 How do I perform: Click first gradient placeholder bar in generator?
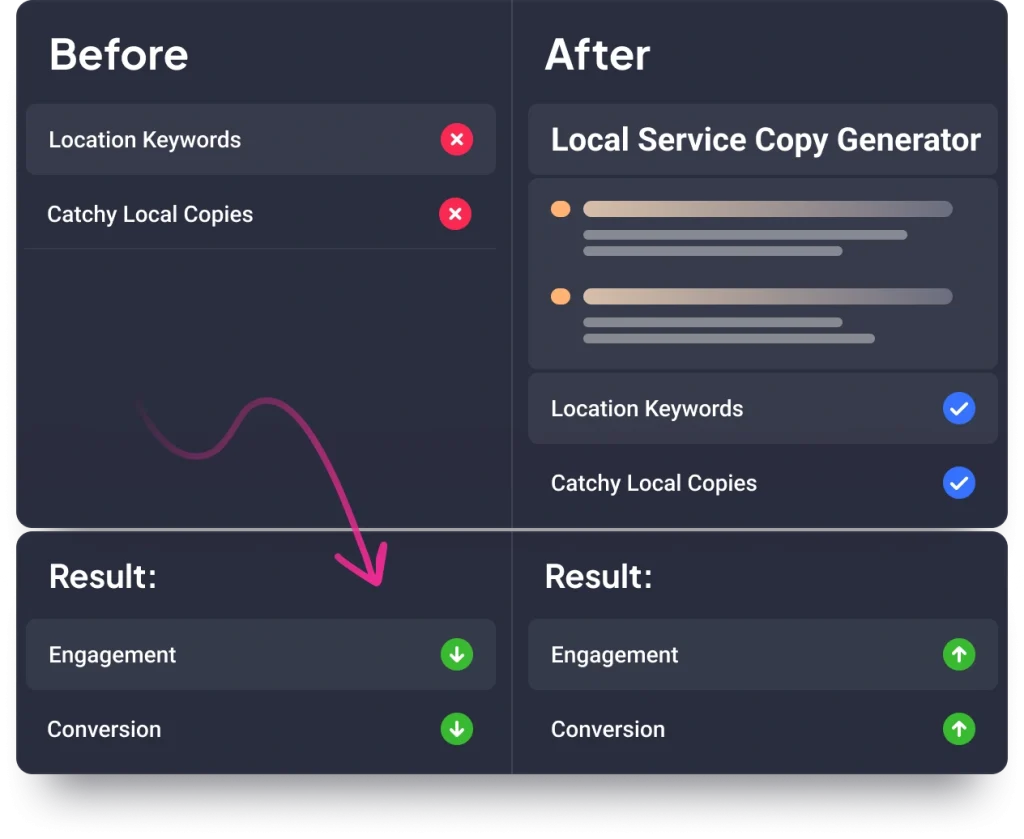click(767, 209)
